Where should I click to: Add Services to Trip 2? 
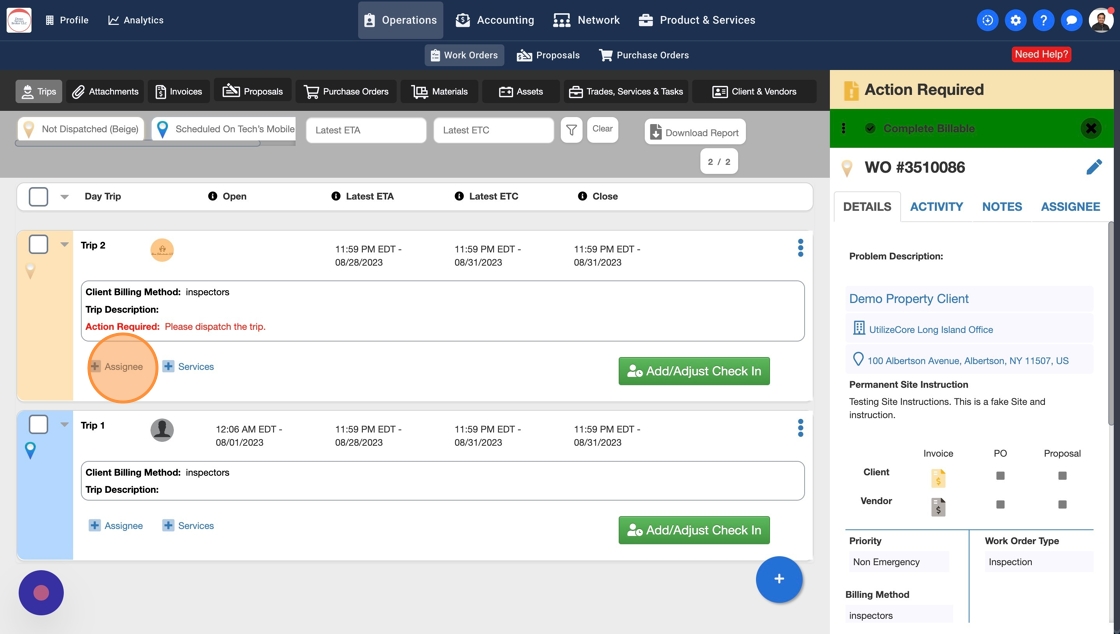pyautogui.click(x=188, y=366)
